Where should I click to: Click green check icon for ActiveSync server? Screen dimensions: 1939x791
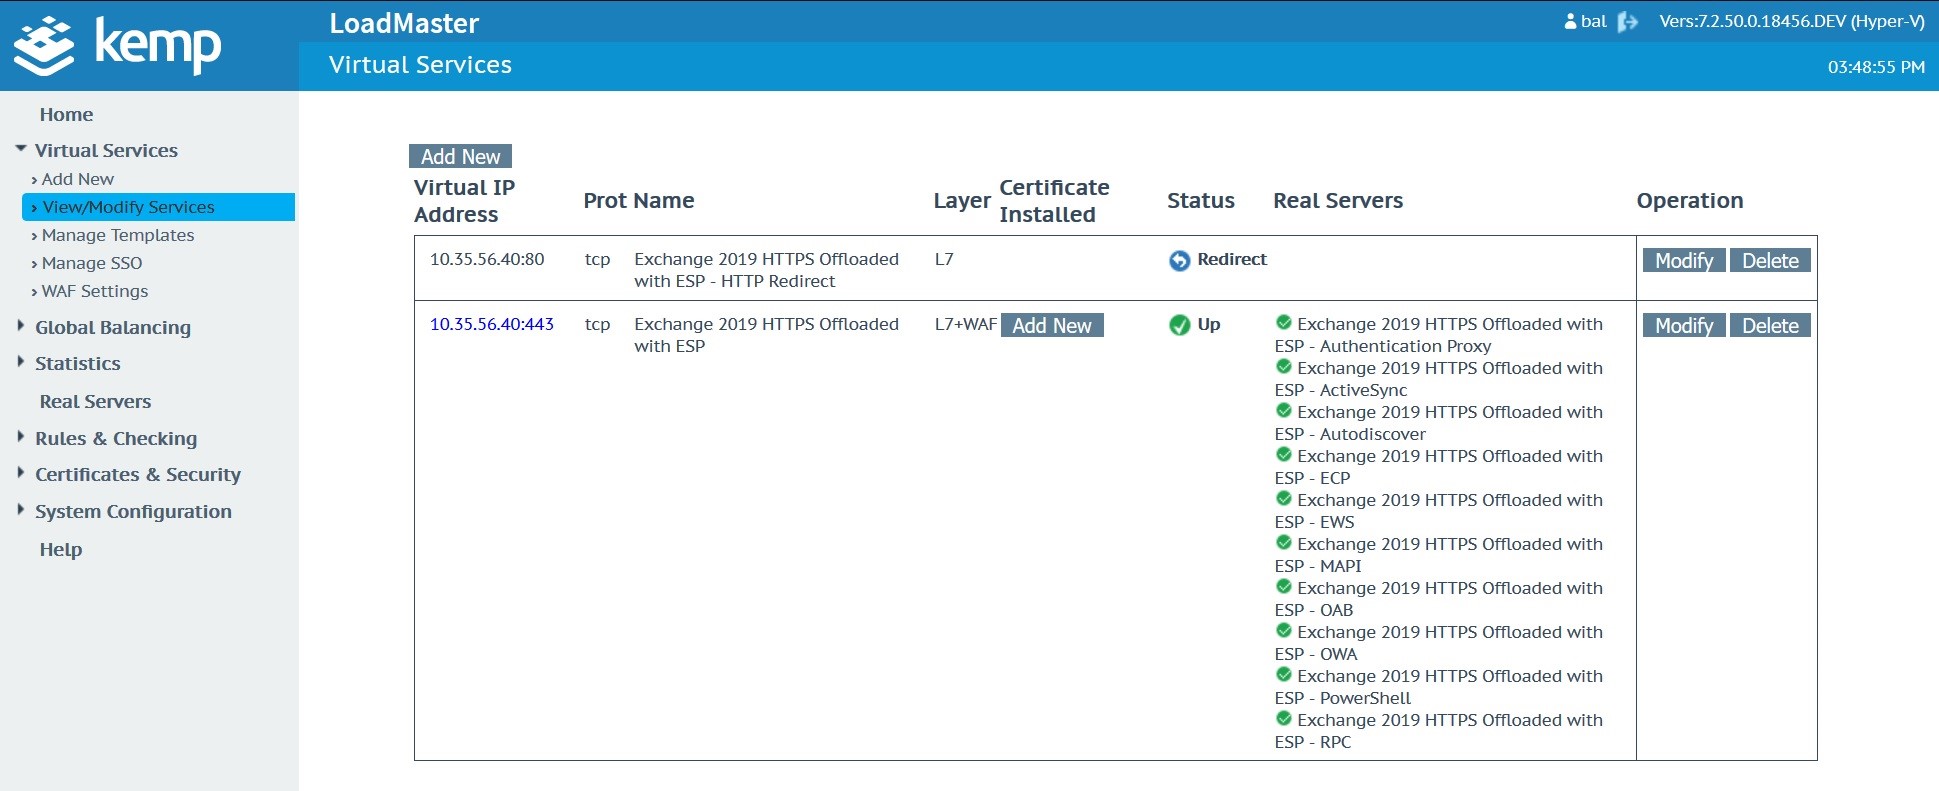[1284, 367]
